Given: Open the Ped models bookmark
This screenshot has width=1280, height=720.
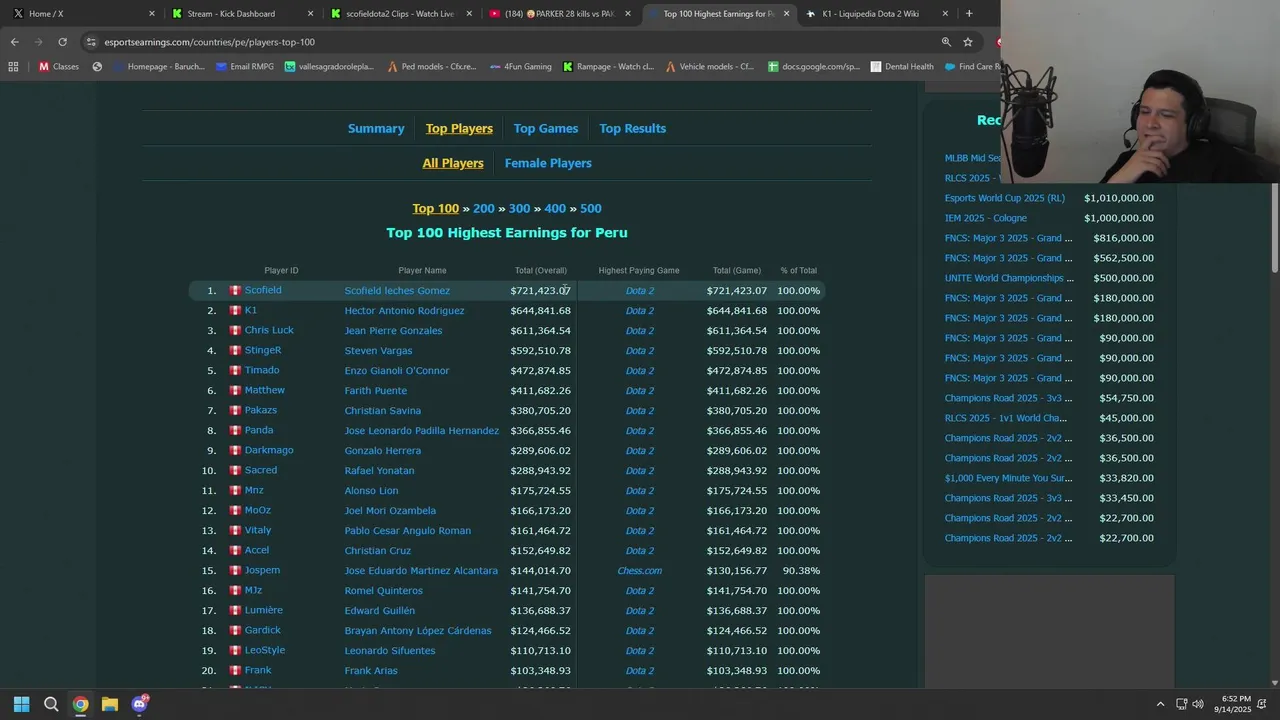Looking at the screenshot, I should (431, 67).
